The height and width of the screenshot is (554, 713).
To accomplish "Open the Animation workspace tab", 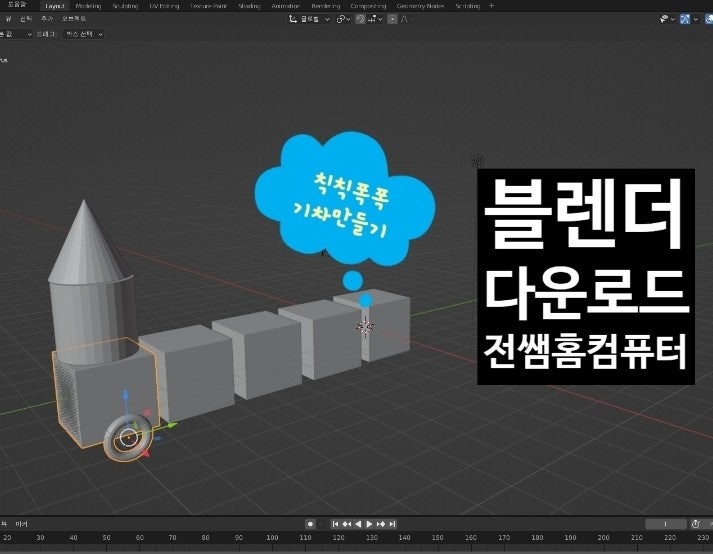I will coord(286,6).
